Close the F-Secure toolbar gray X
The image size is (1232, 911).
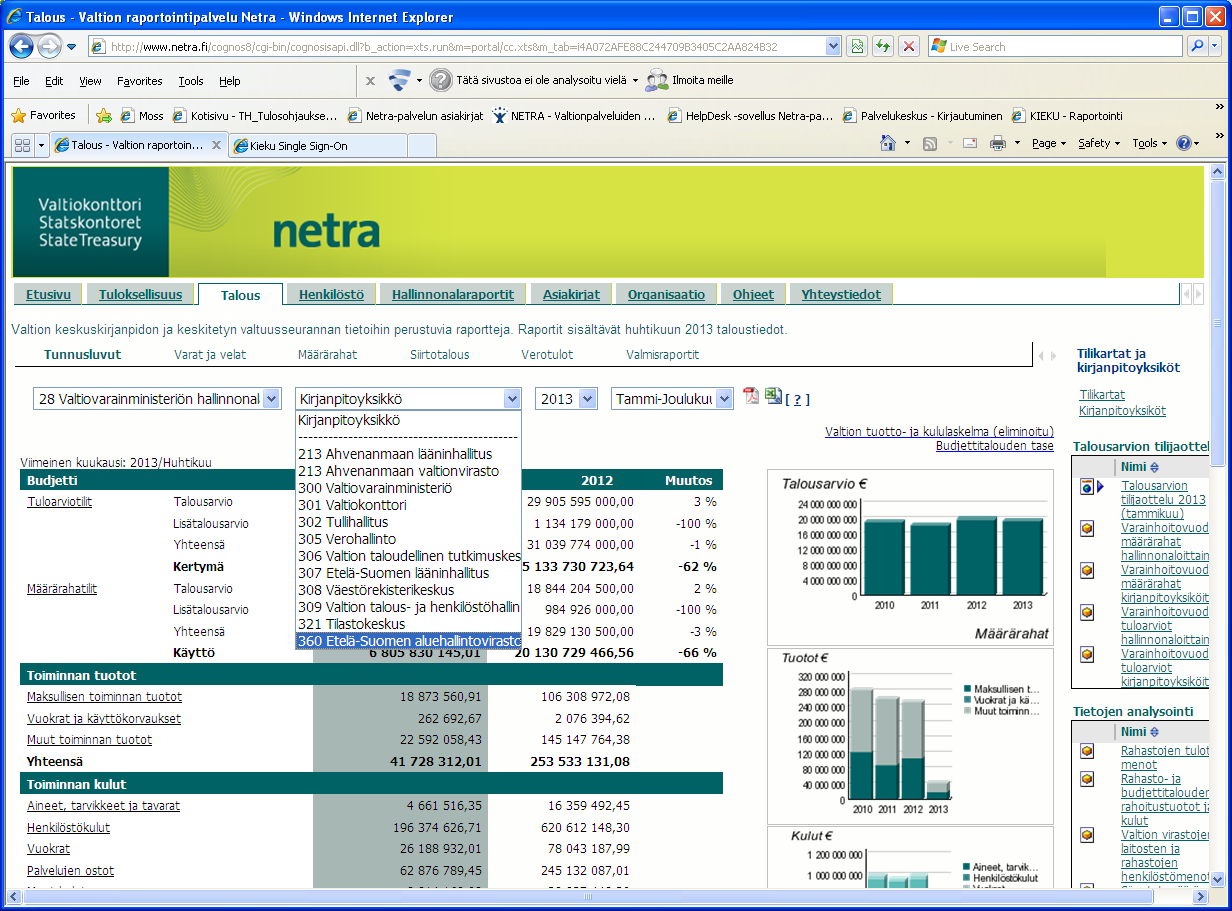370,81
